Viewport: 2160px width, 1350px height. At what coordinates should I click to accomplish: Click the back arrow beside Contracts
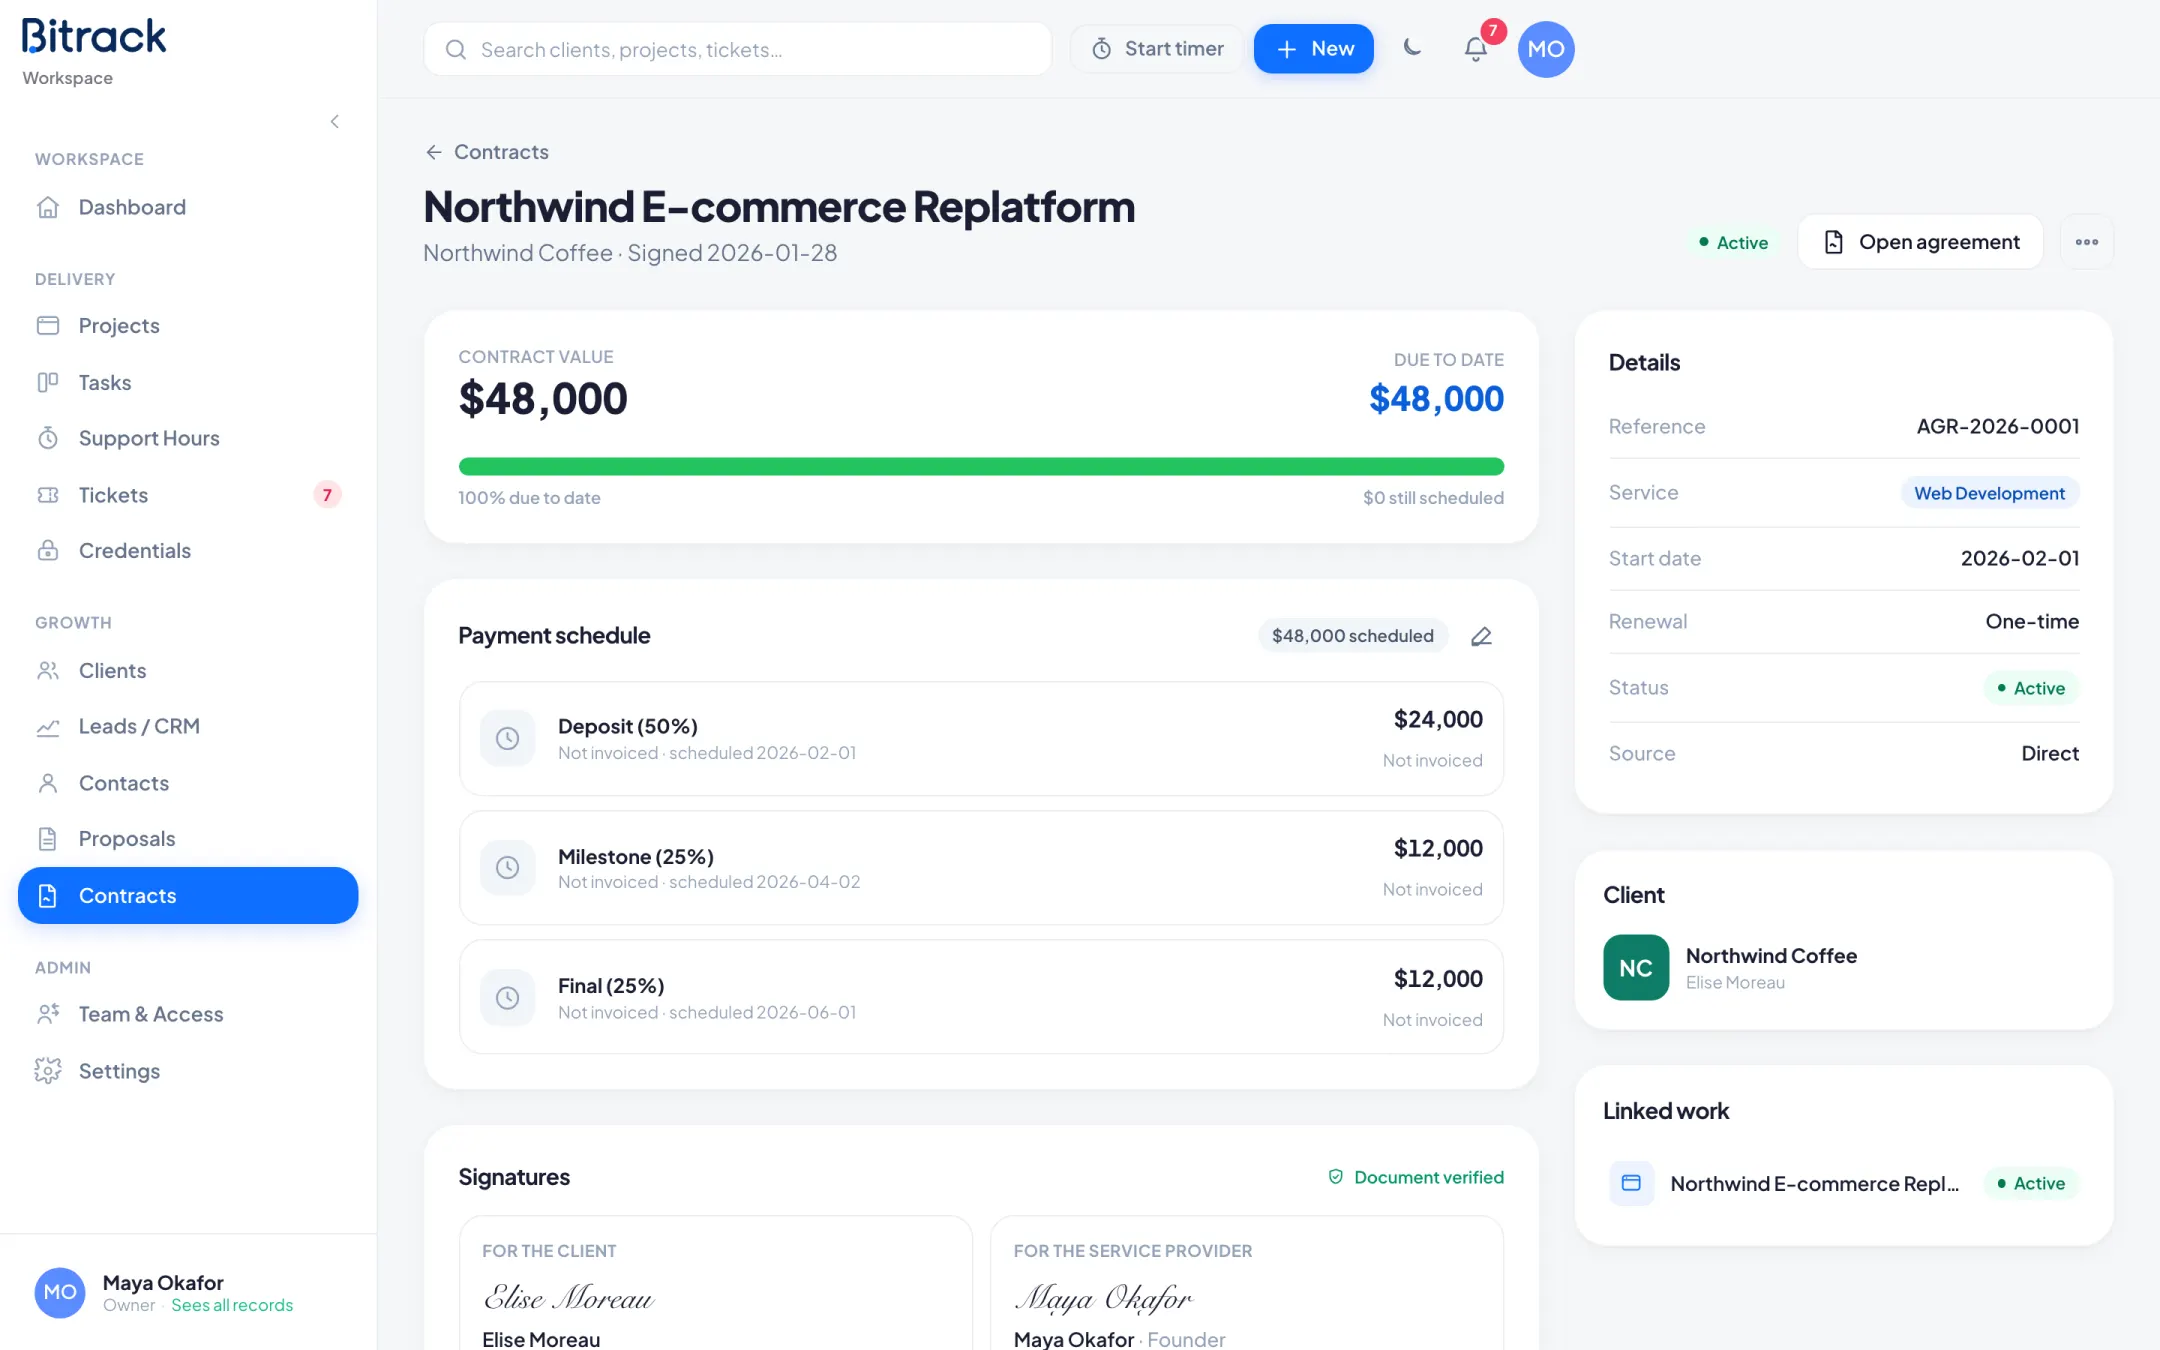pos(433,152)
